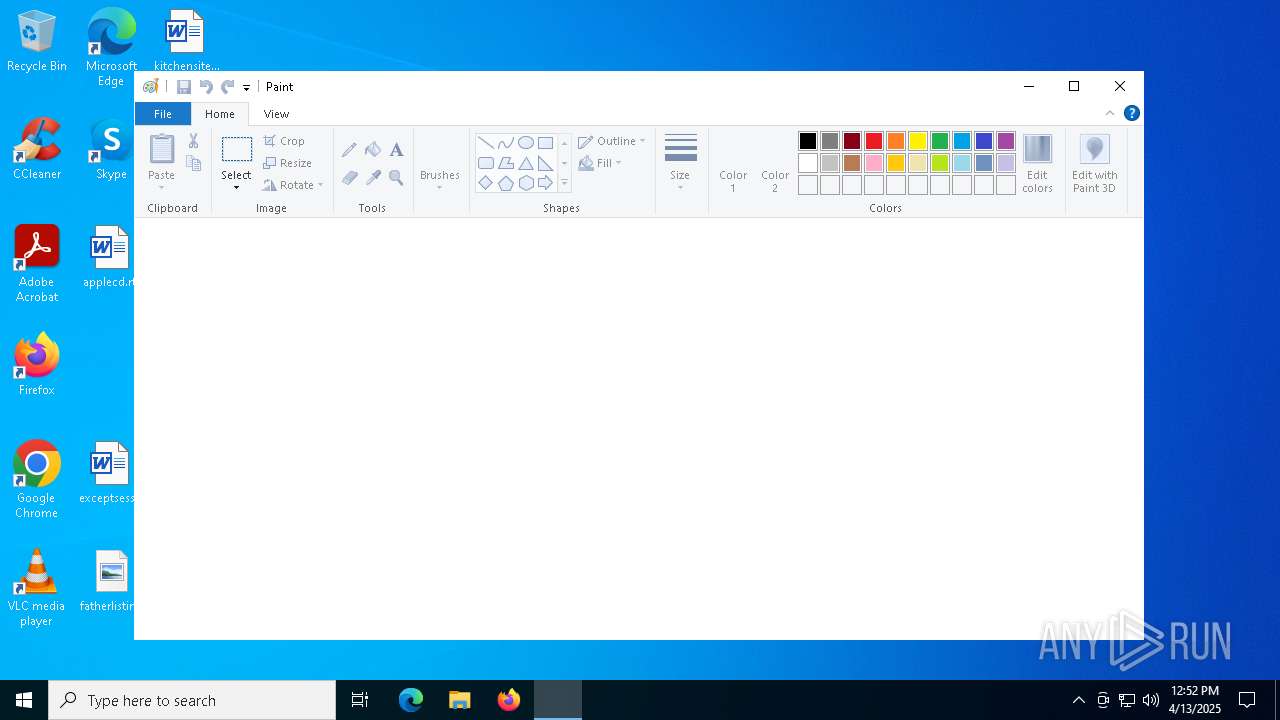Open the Windows Start menu

(x=24, y=700)
